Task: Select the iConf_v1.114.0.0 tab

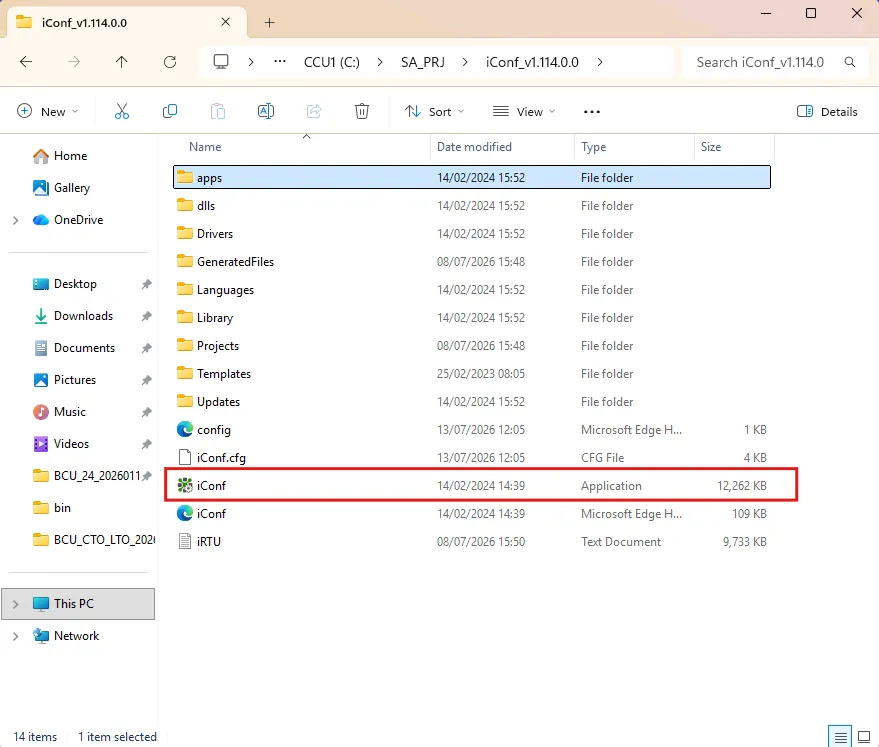Action: [x=126, y=22]
